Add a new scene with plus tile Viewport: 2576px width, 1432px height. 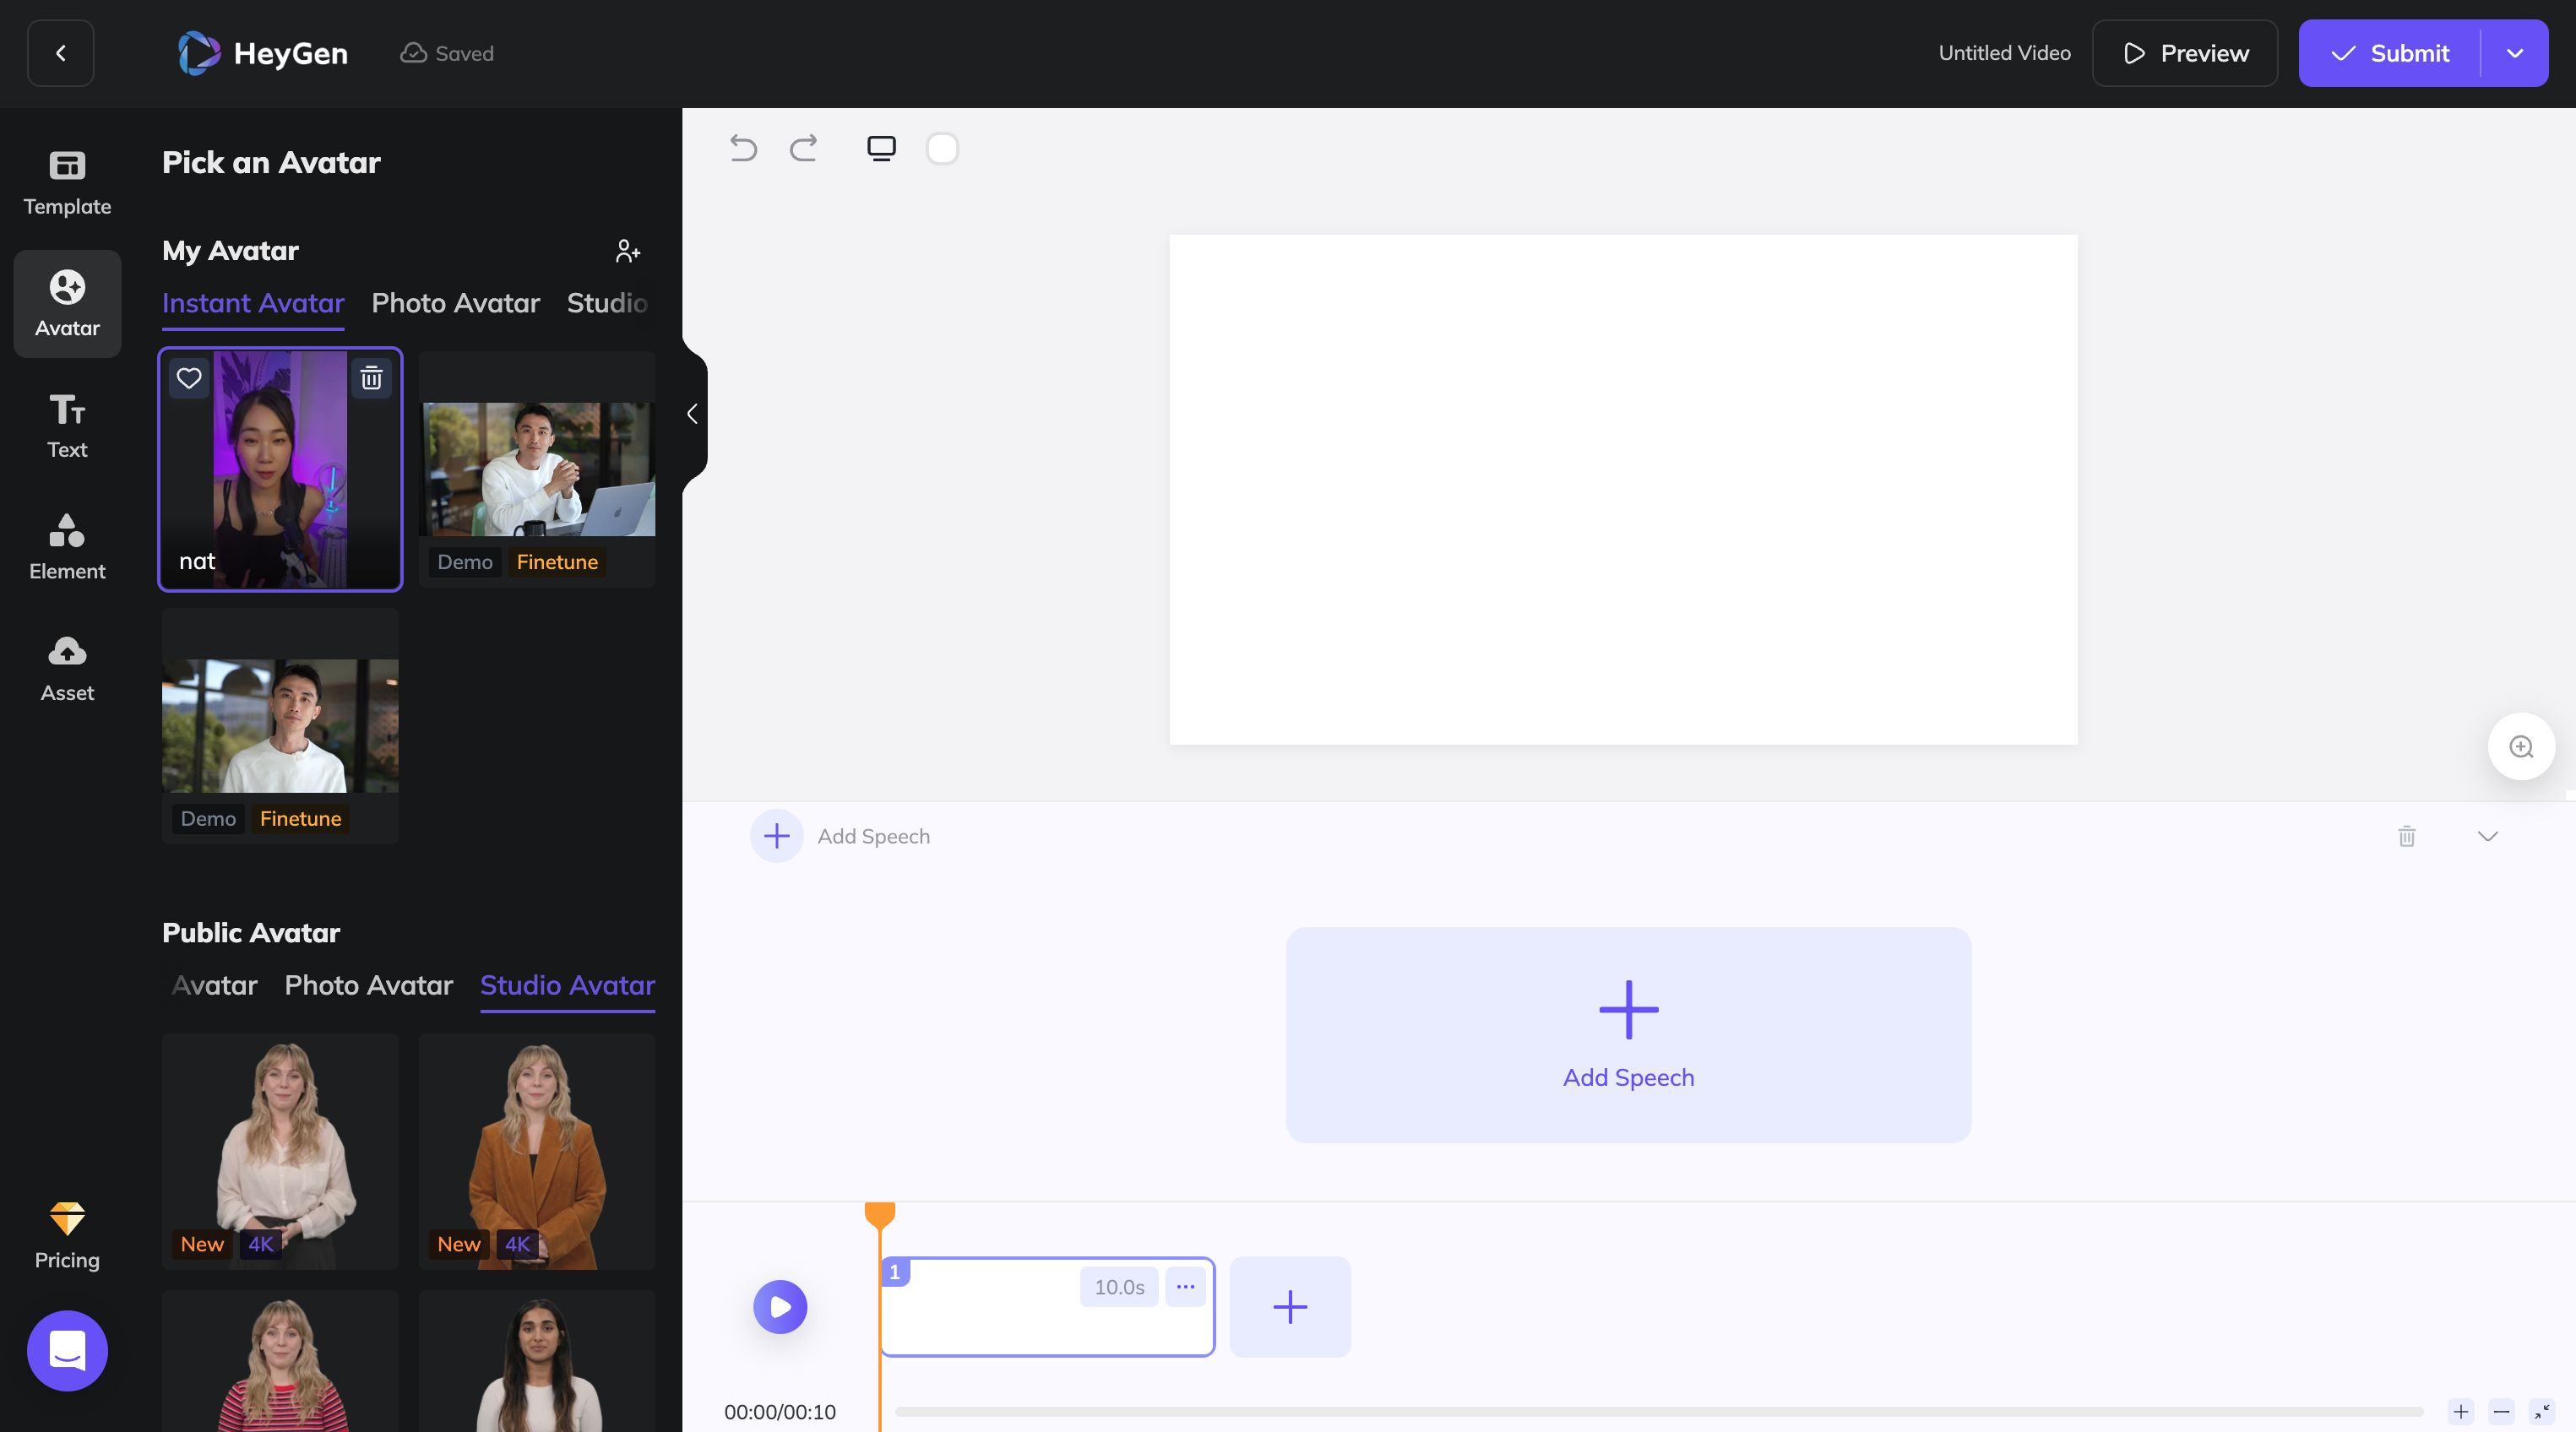coord(1290,1307)
